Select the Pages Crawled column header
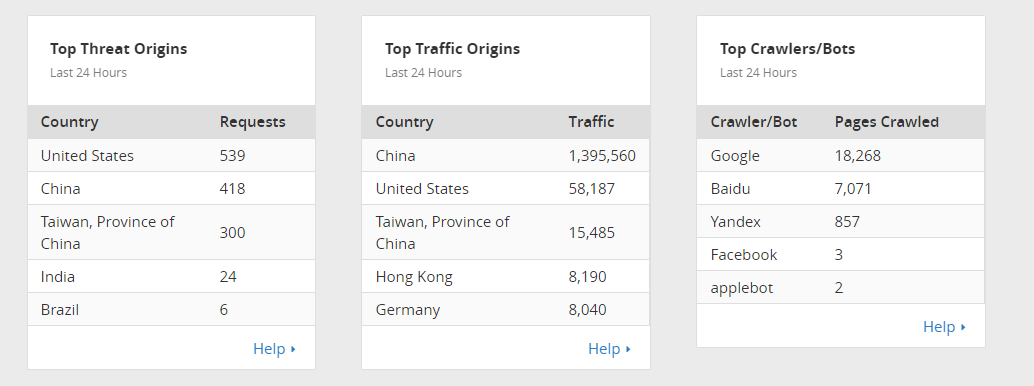Image resolution: width=1034 pixels, height=386 pixels. point(887,122)
